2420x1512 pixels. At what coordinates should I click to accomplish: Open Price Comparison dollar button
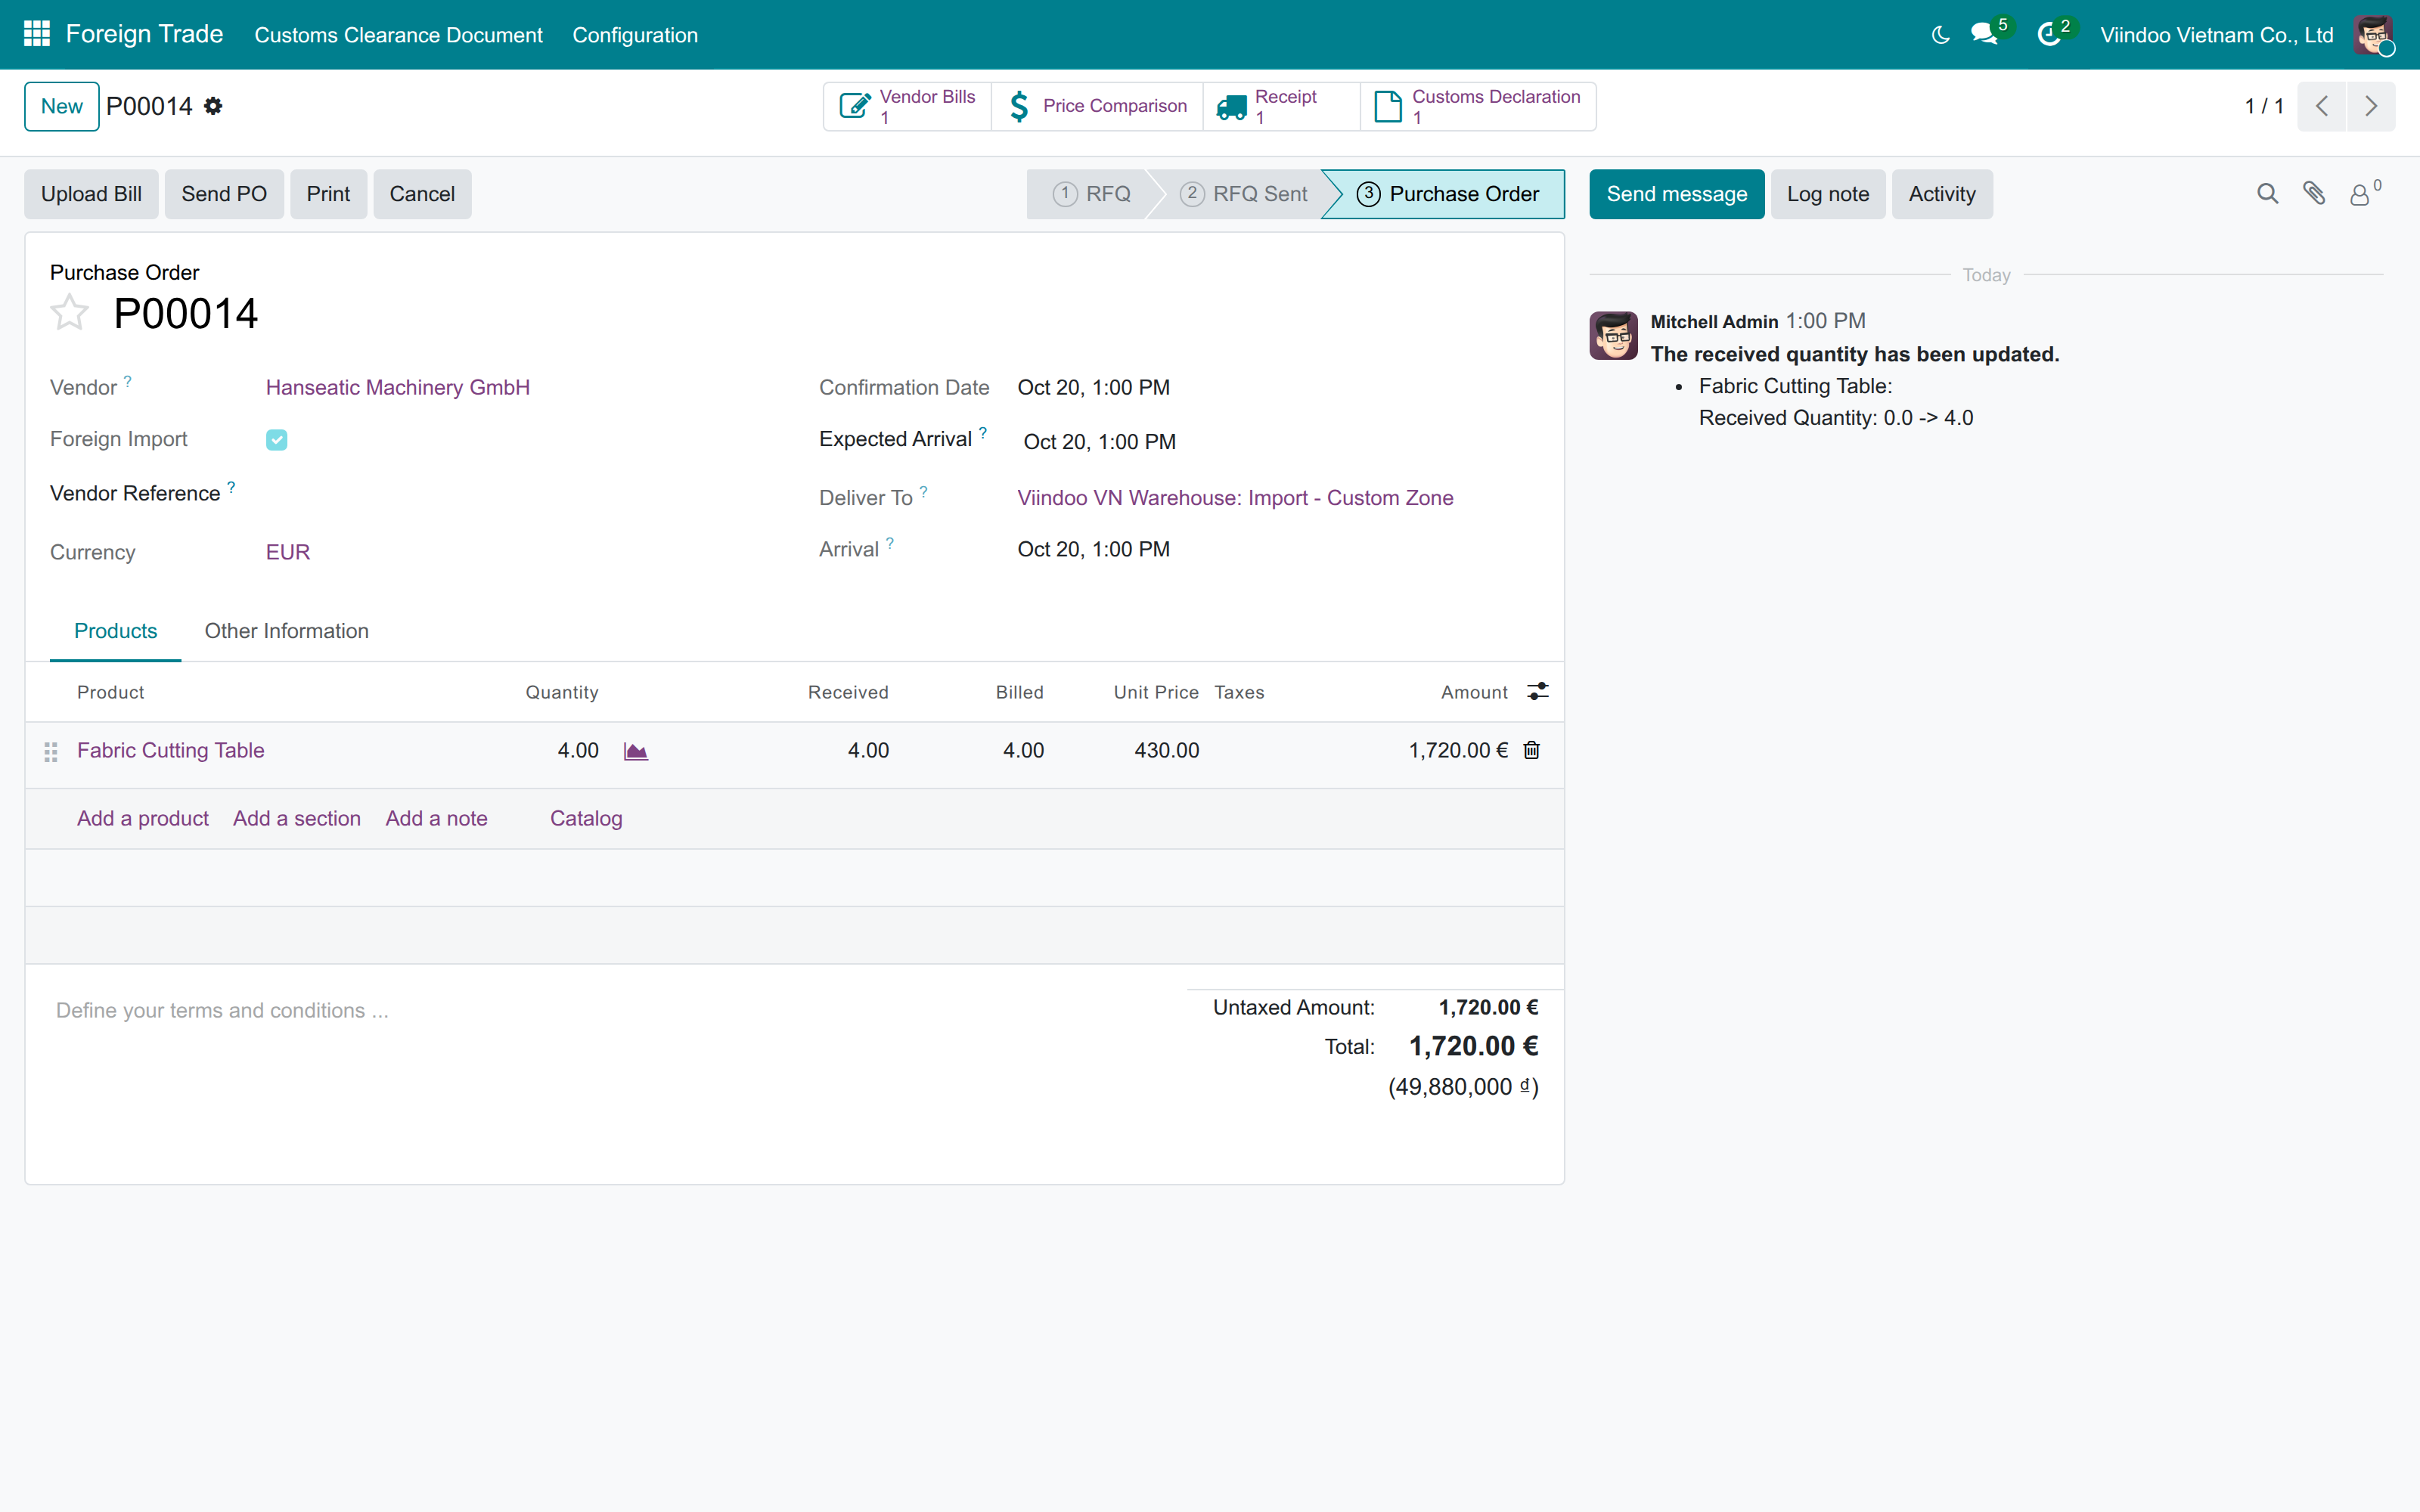click(1098, 106)
